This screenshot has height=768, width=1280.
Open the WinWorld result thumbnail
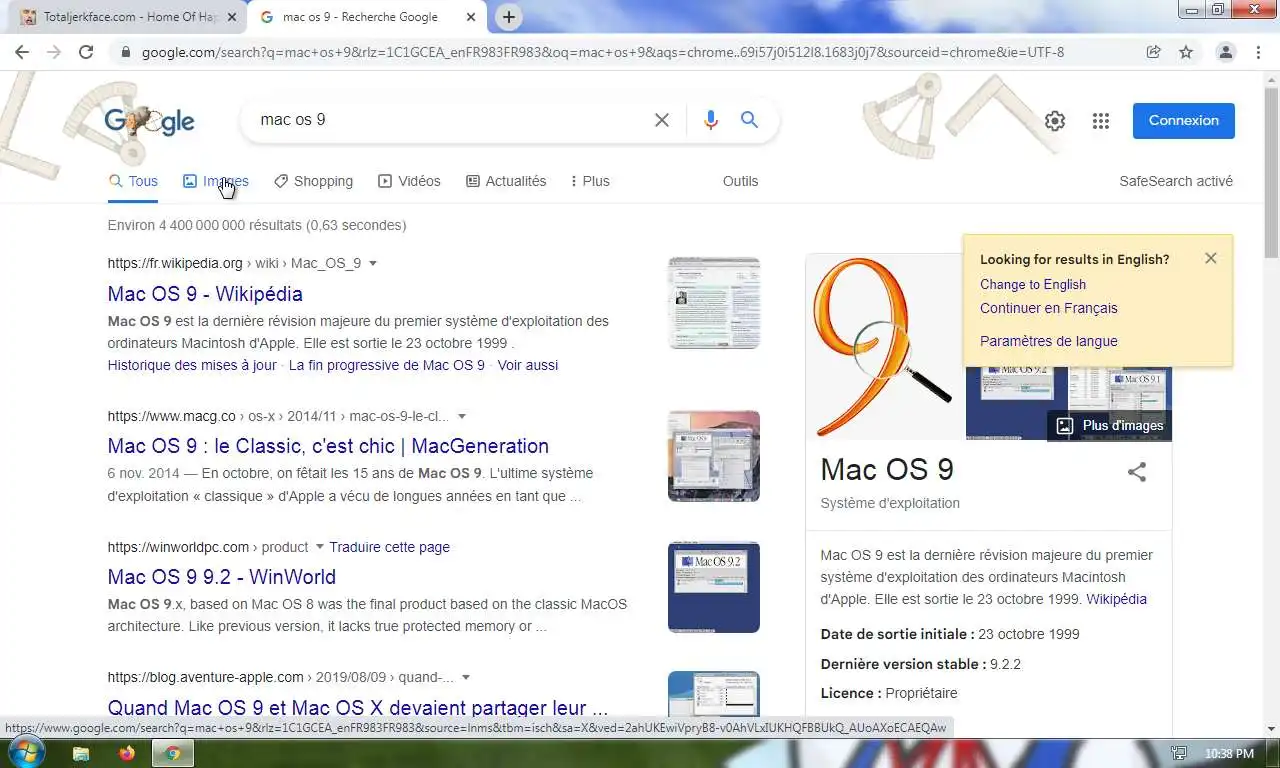[714, 587]
